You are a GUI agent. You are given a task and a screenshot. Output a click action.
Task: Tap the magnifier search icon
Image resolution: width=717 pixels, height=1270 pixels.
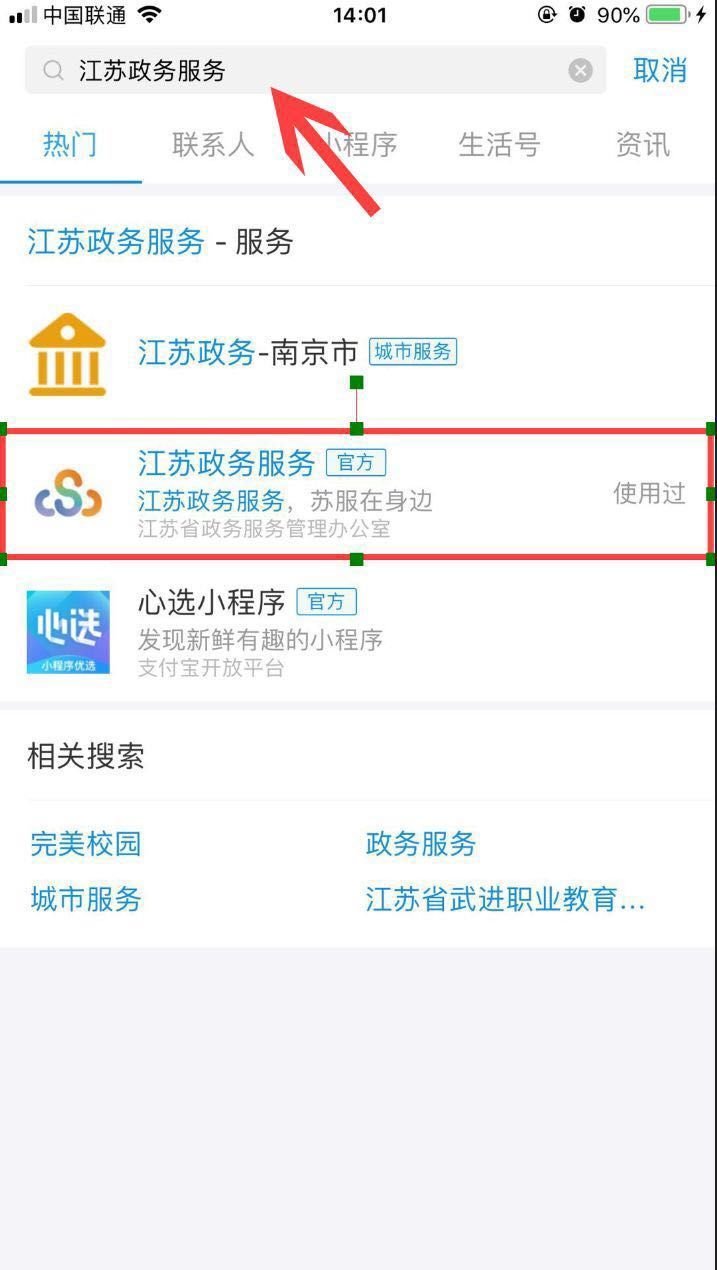tap(52, 70)
